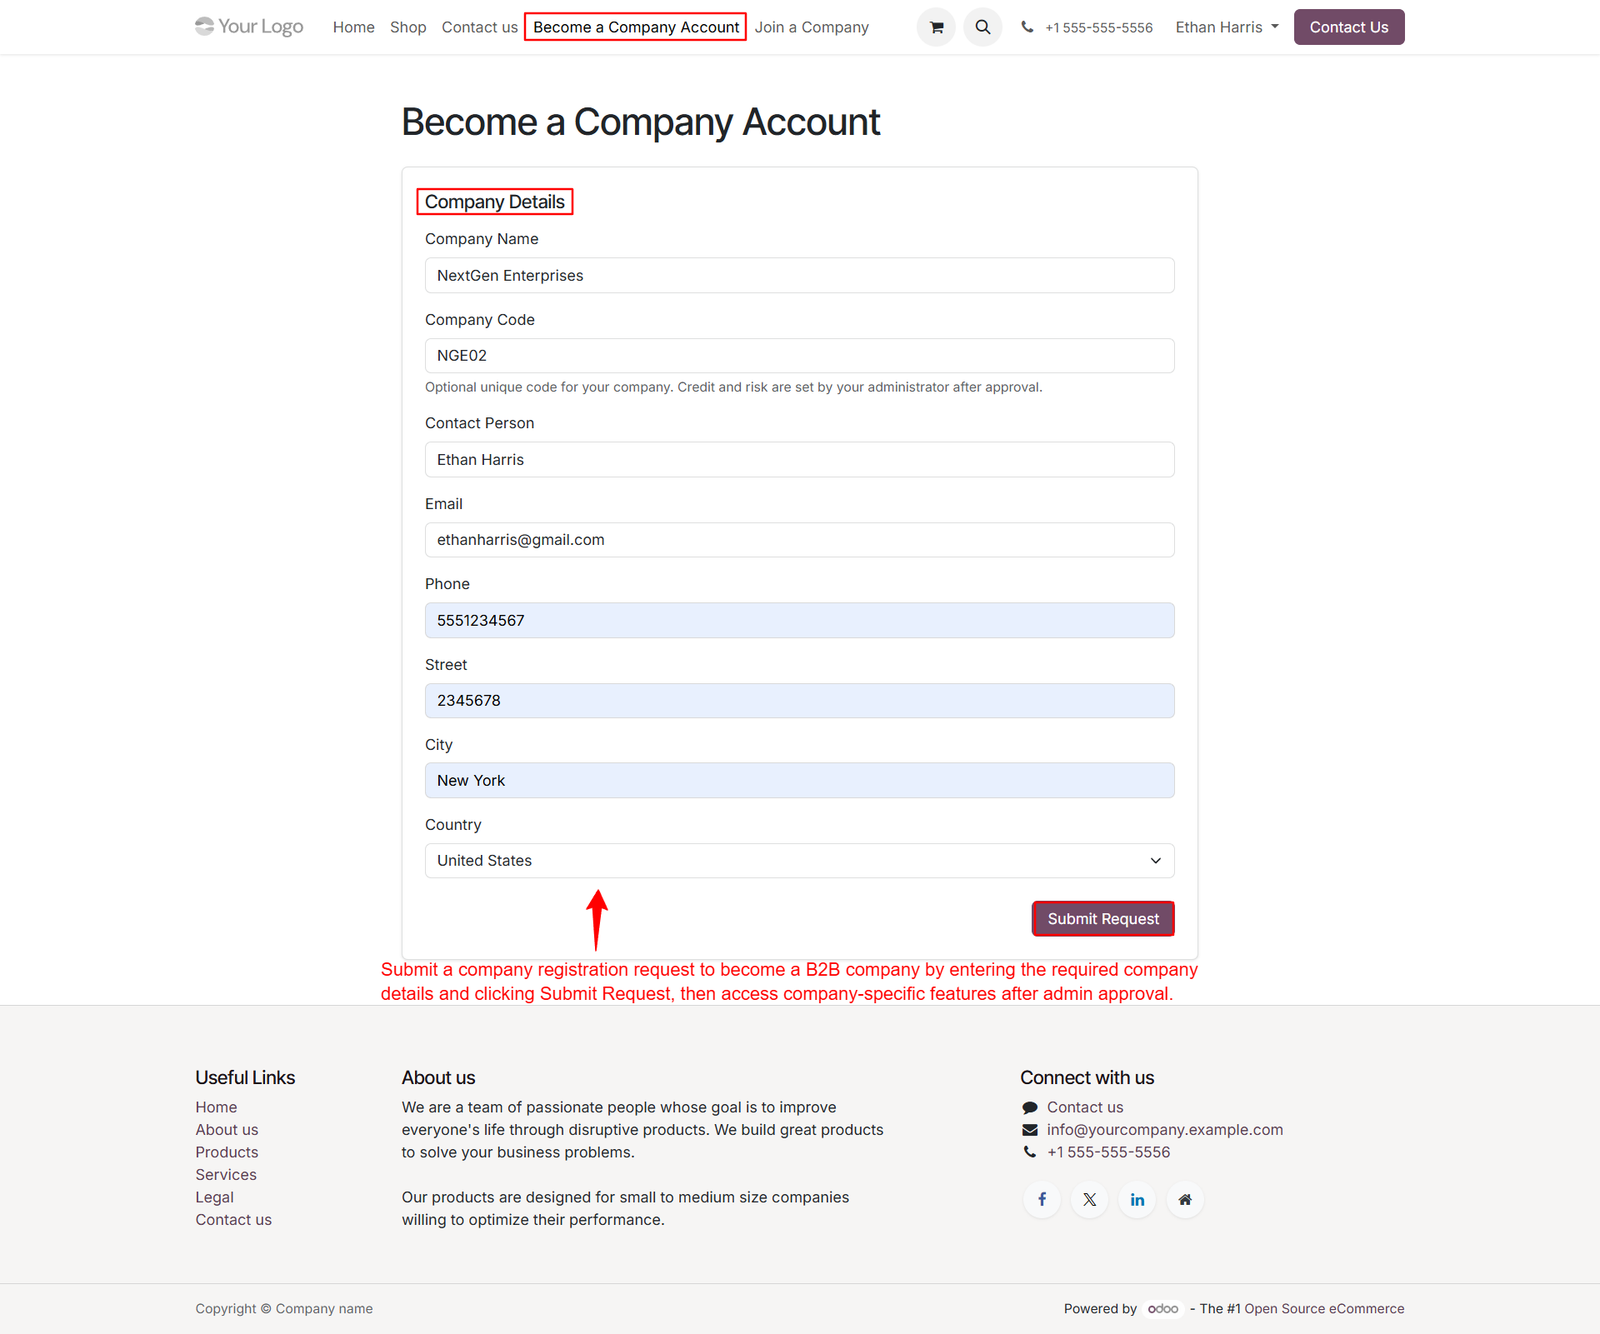Go to Join a Company menu item
Viewport: 1600px width, 1334px height.
pos(812,27)
